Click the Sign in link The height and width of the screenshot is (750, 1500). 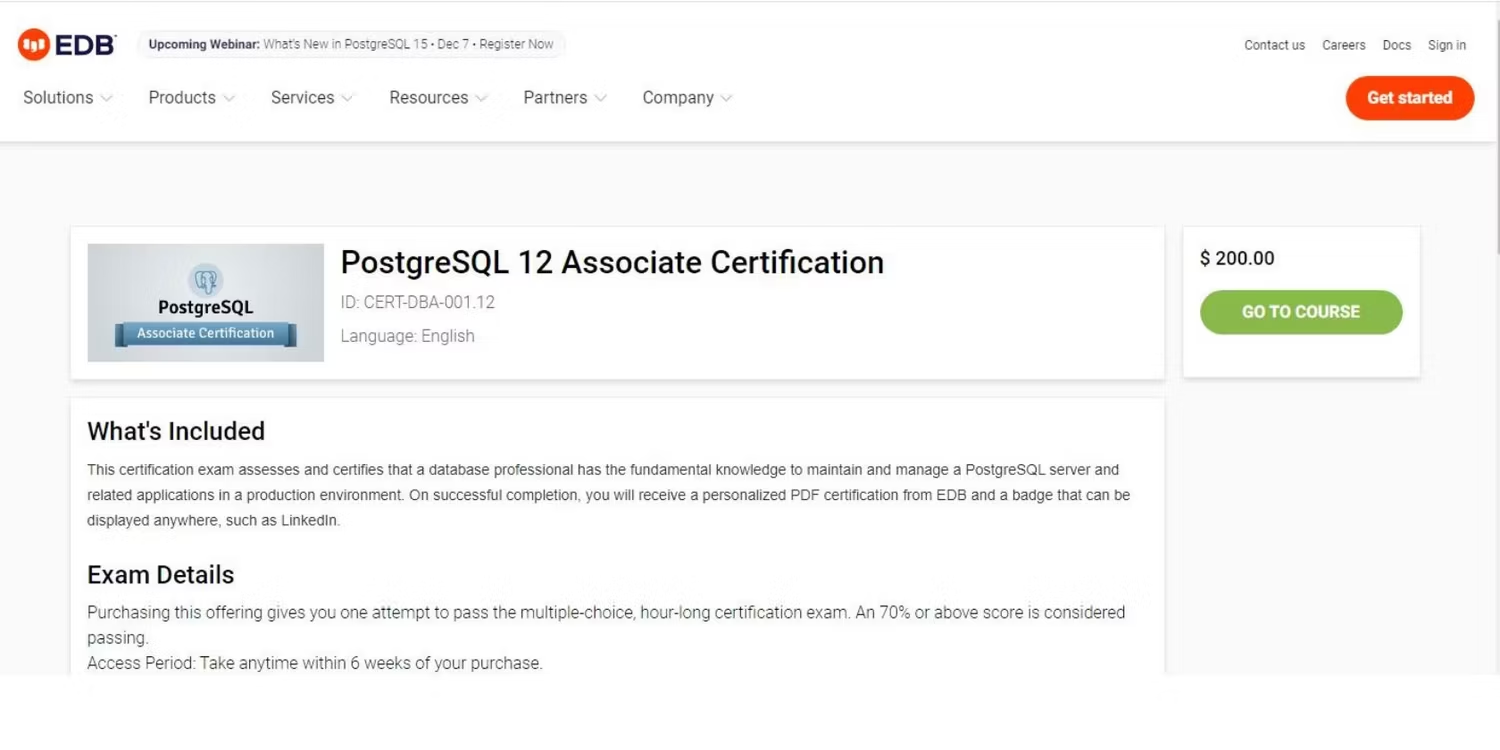tap(1447, 45)
